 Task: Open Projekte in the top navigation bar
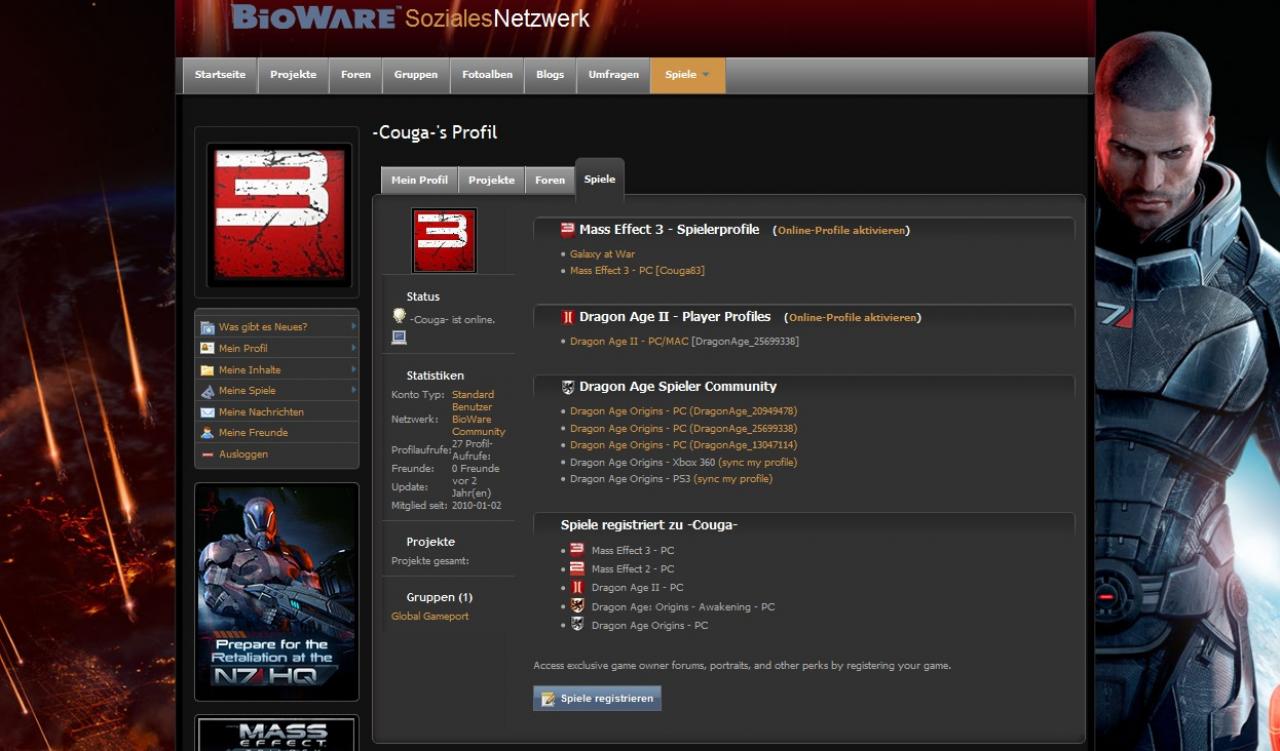[x=293, y=75]
